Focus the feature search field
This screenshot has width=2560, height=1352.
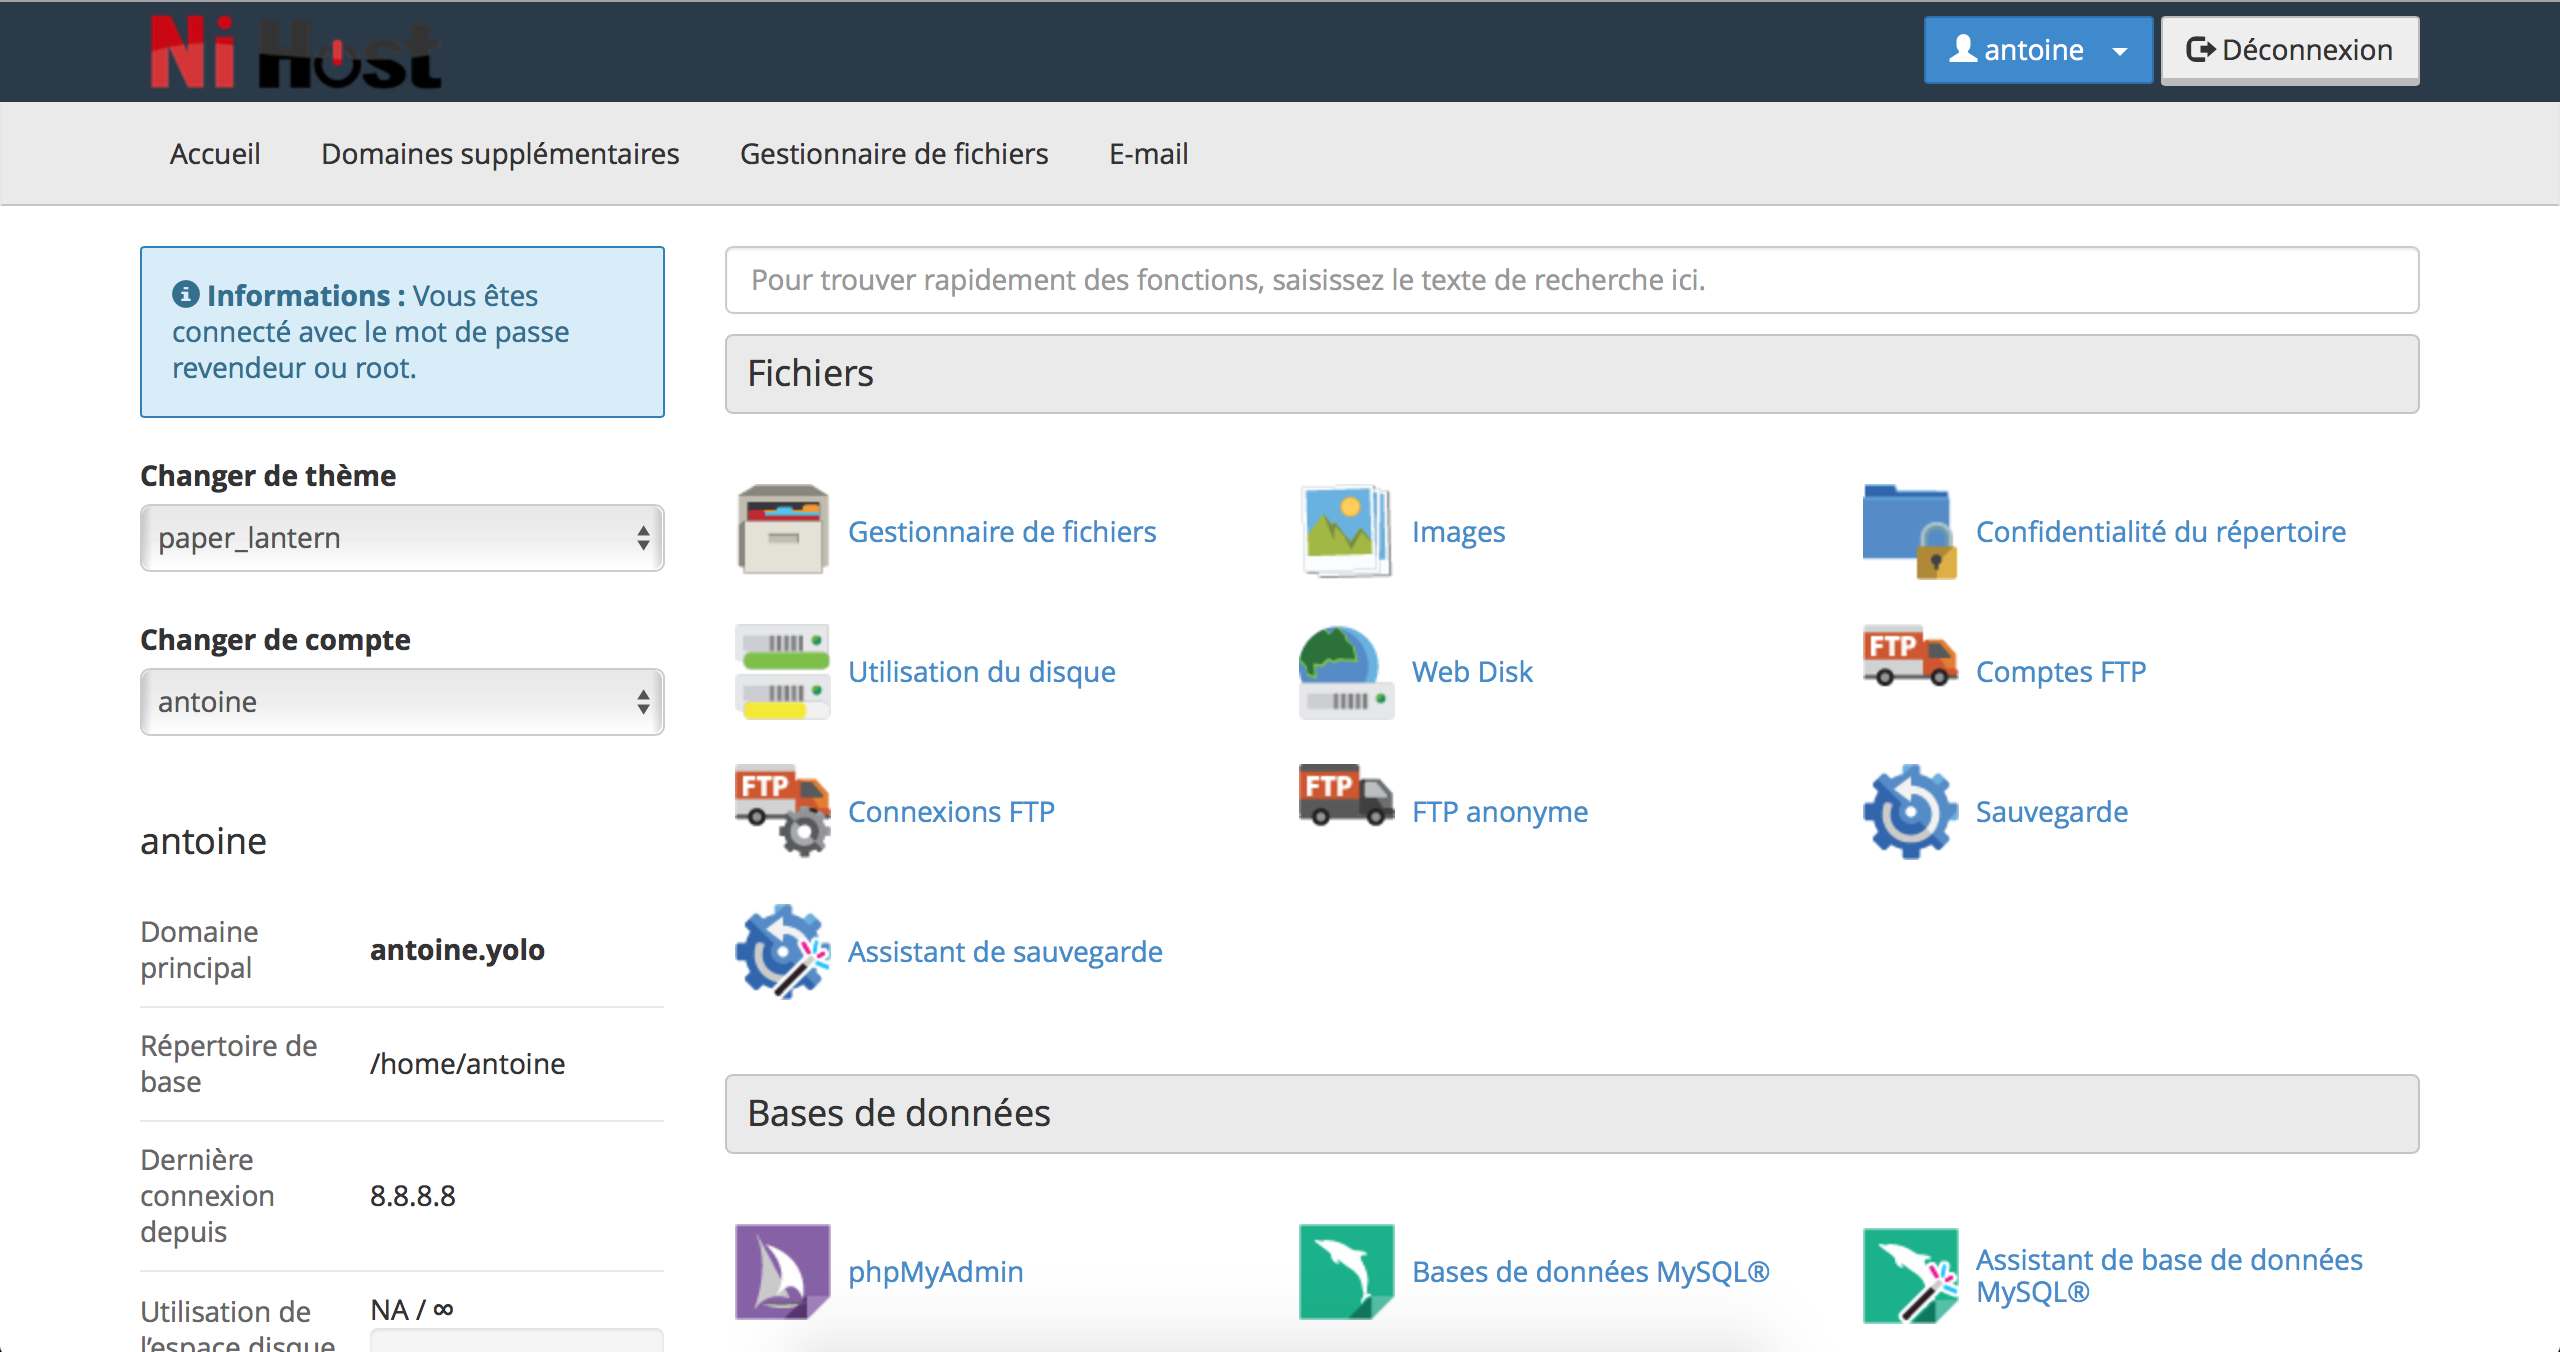(1572, 280)
